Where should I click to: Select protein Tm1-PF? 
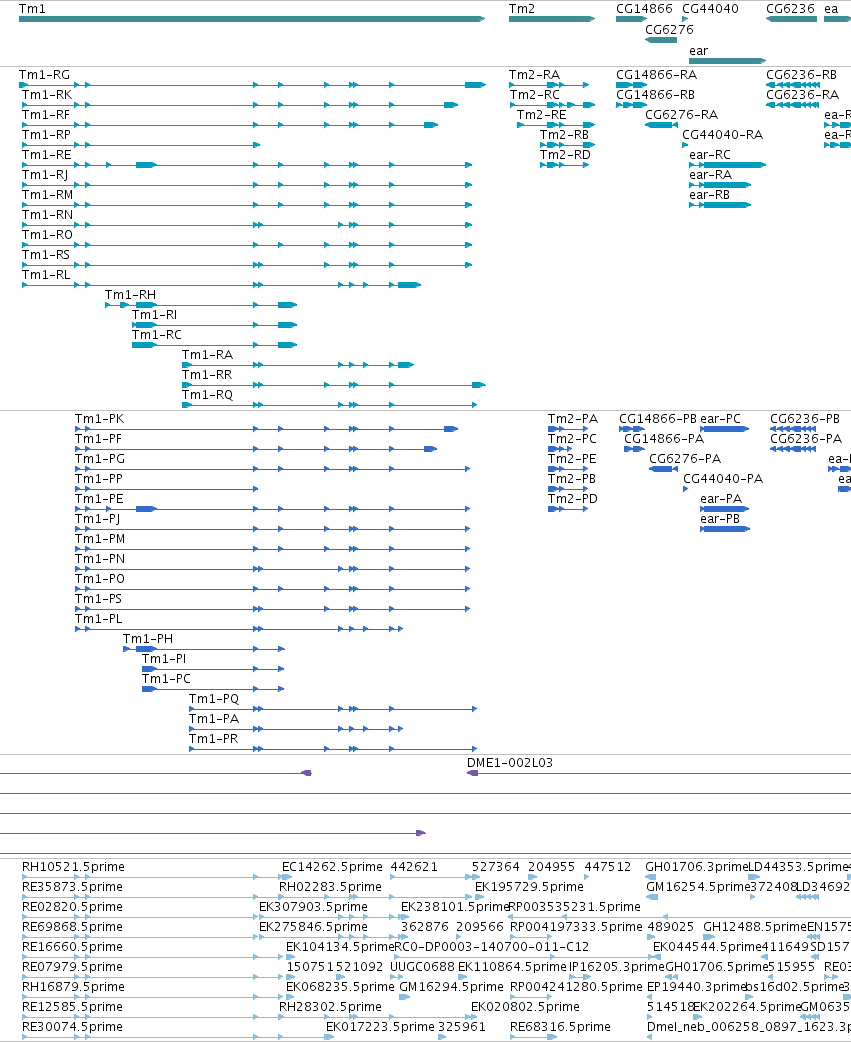tap(256, 449)
